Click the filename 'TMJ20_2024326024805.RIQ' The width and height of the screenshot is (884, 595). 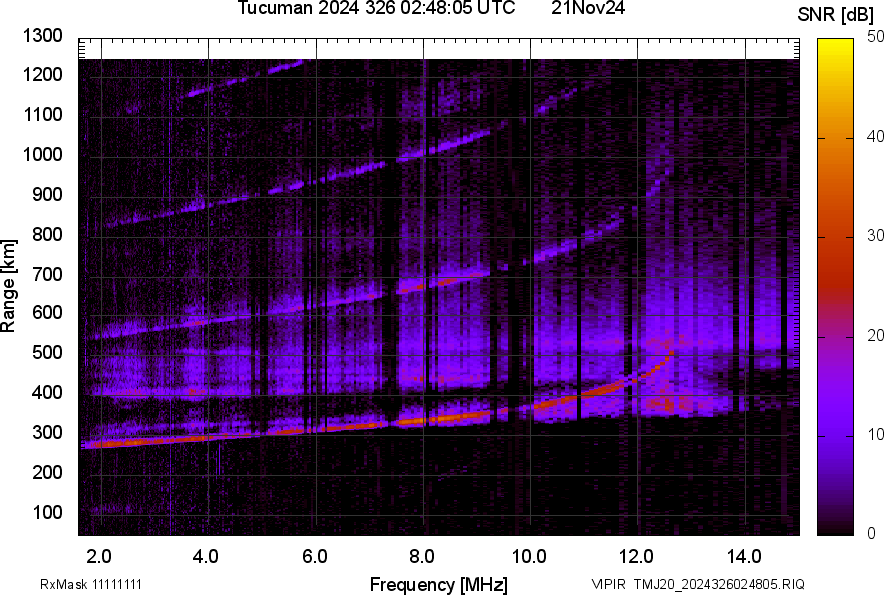click(719, 584)
